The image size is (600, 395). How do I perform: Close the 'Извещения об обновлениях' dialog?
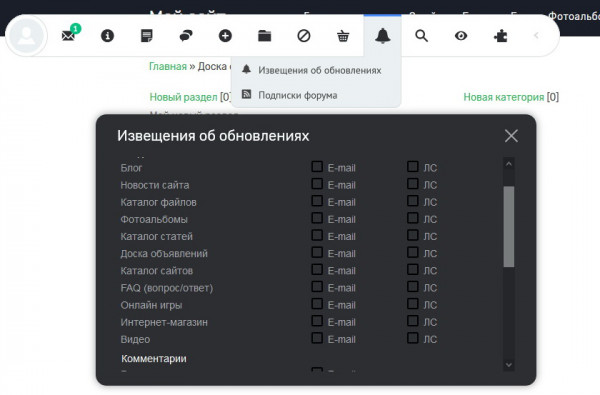click(x=511, y=136)
